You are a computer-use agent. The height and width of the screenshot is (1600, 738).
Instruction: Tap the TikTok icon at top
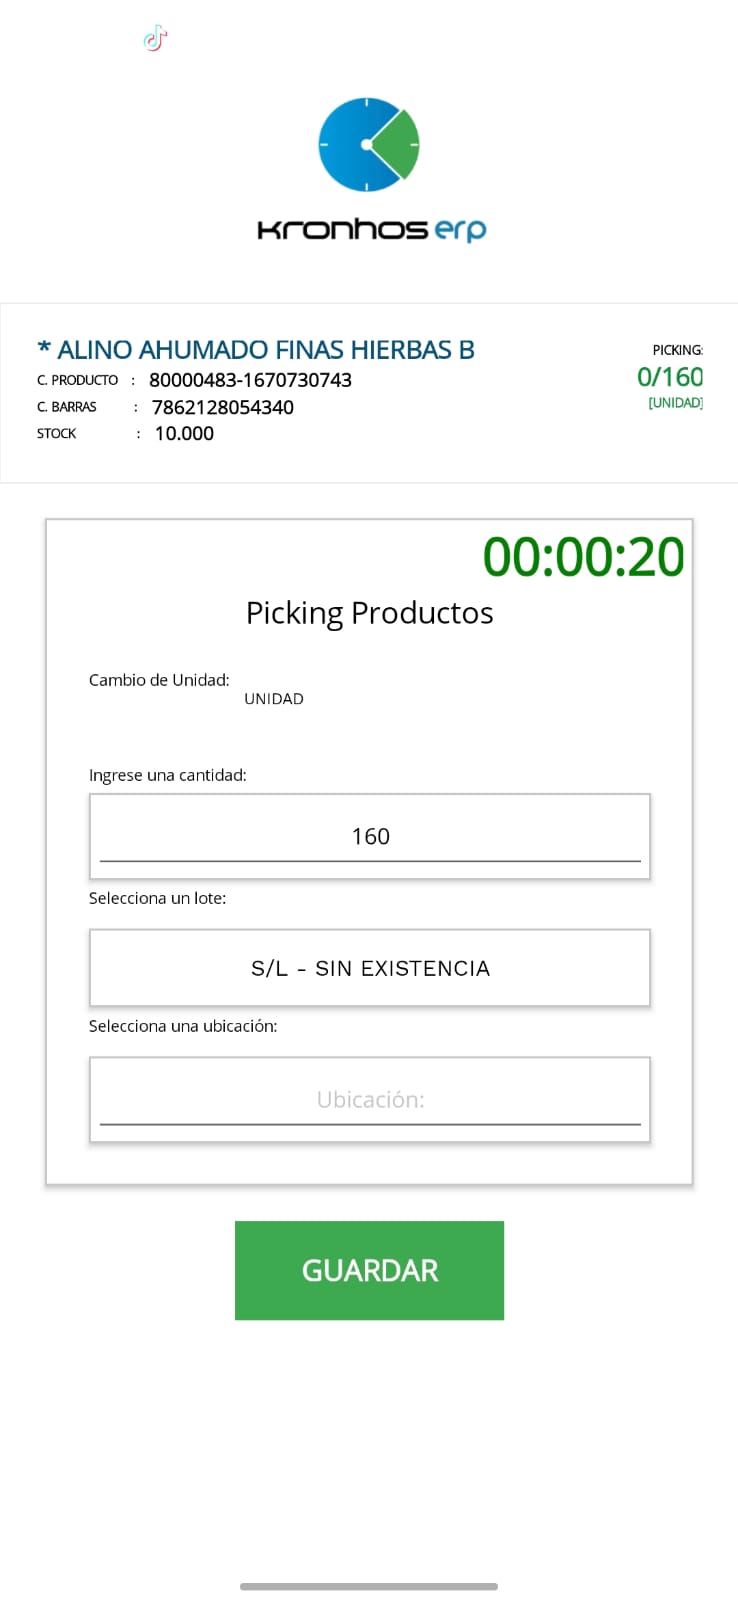[x=155, y=39]
